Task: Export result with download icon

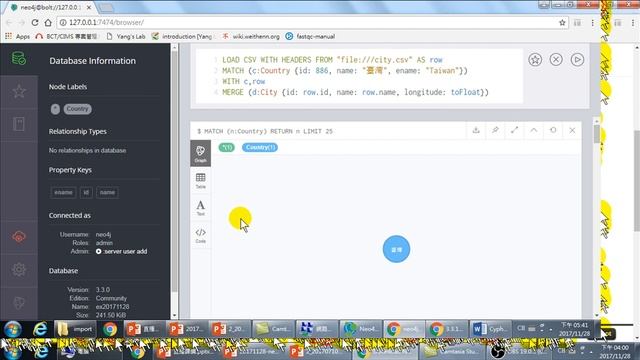Action: (476, 131)
